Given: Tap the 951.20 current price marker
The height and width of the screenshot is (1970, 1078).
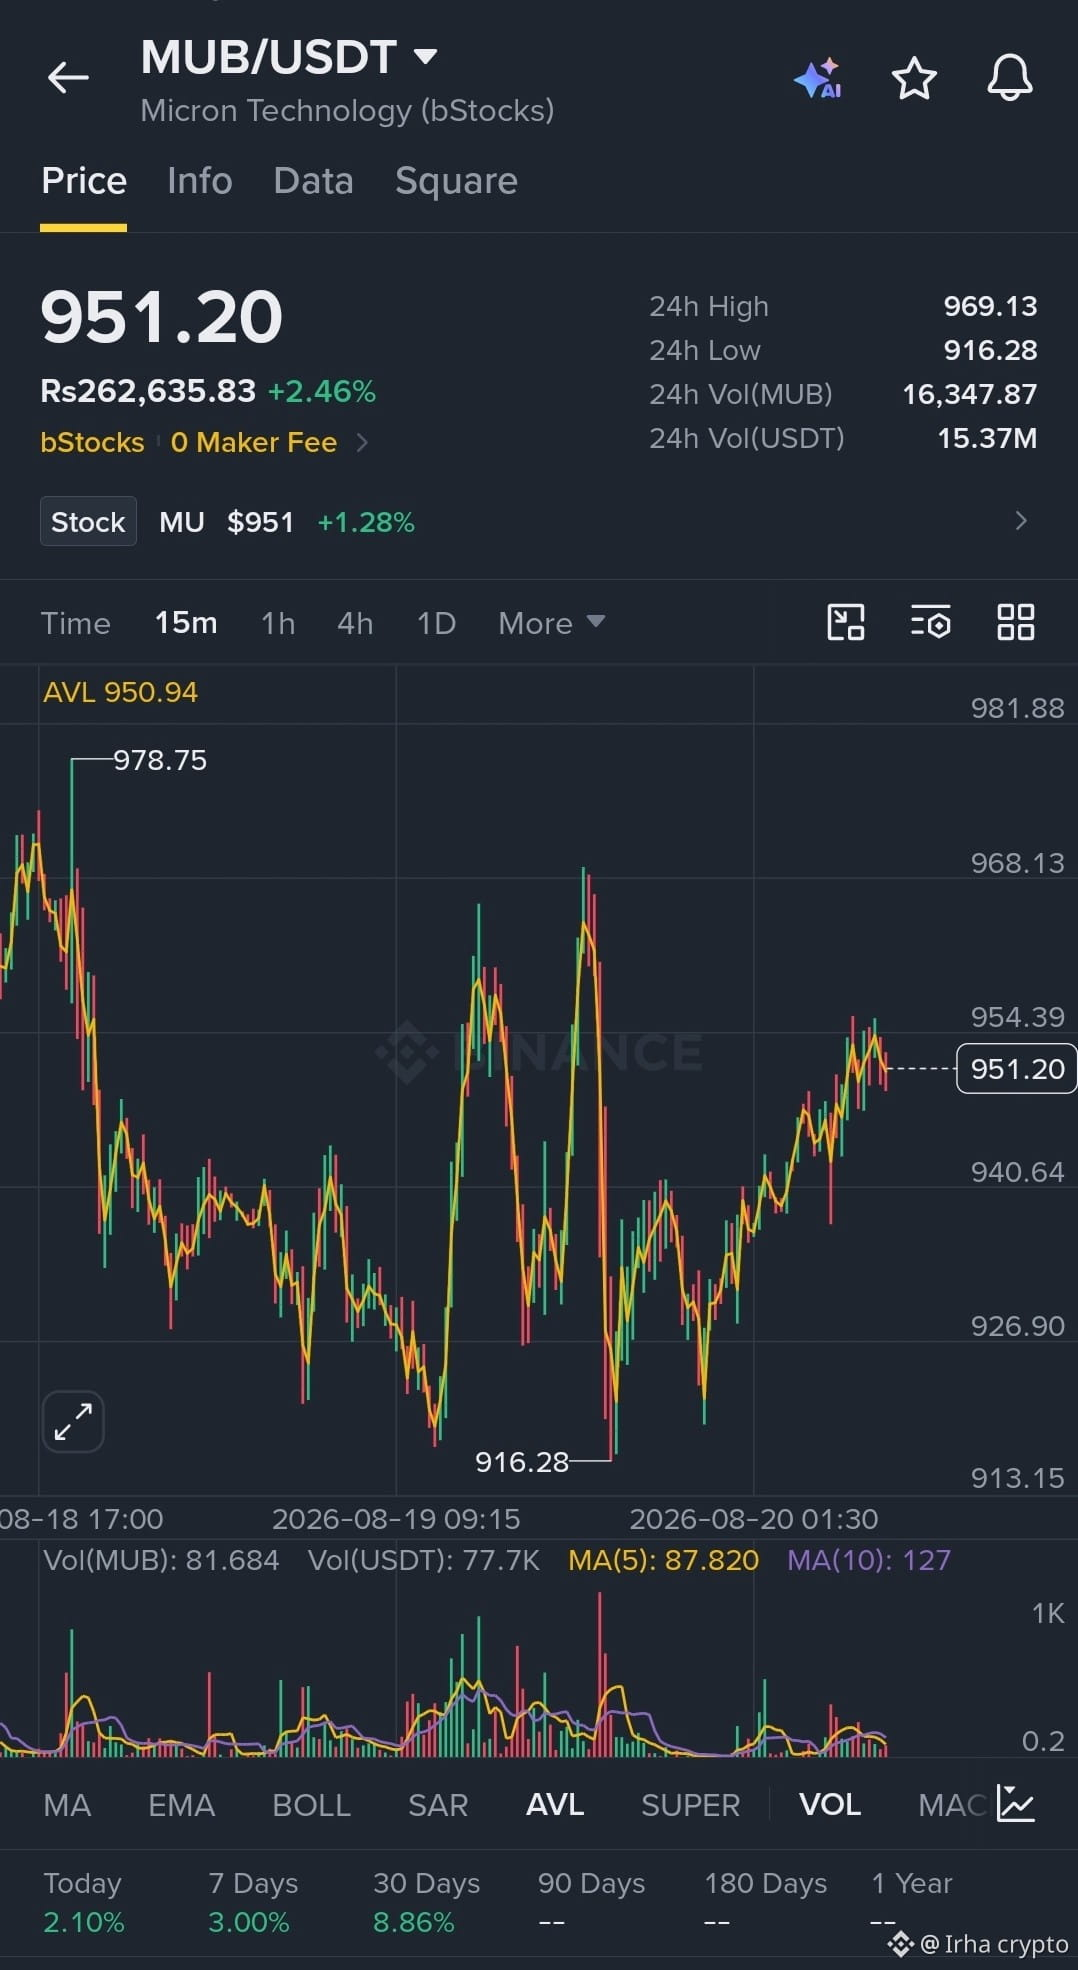Looking at the screenshot, I should click(1017, 1069).
